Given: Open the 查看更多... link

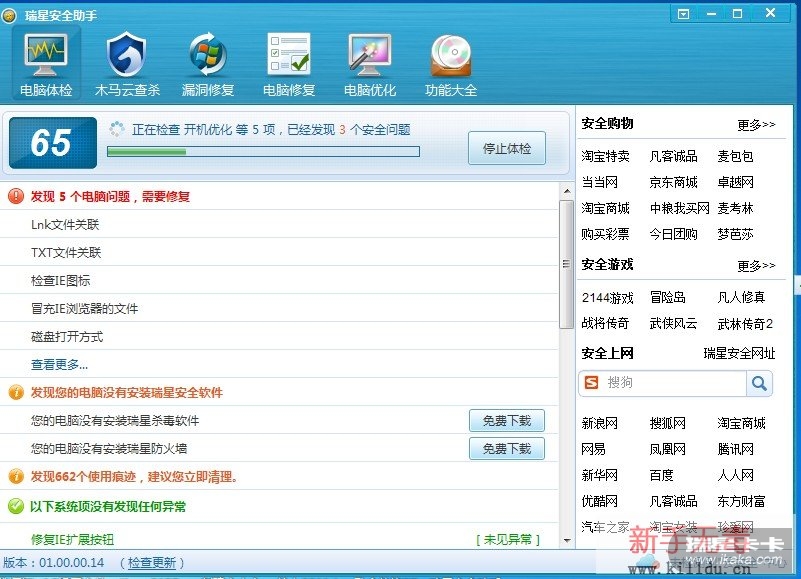Looking at the screenshot, I should 59,364.
